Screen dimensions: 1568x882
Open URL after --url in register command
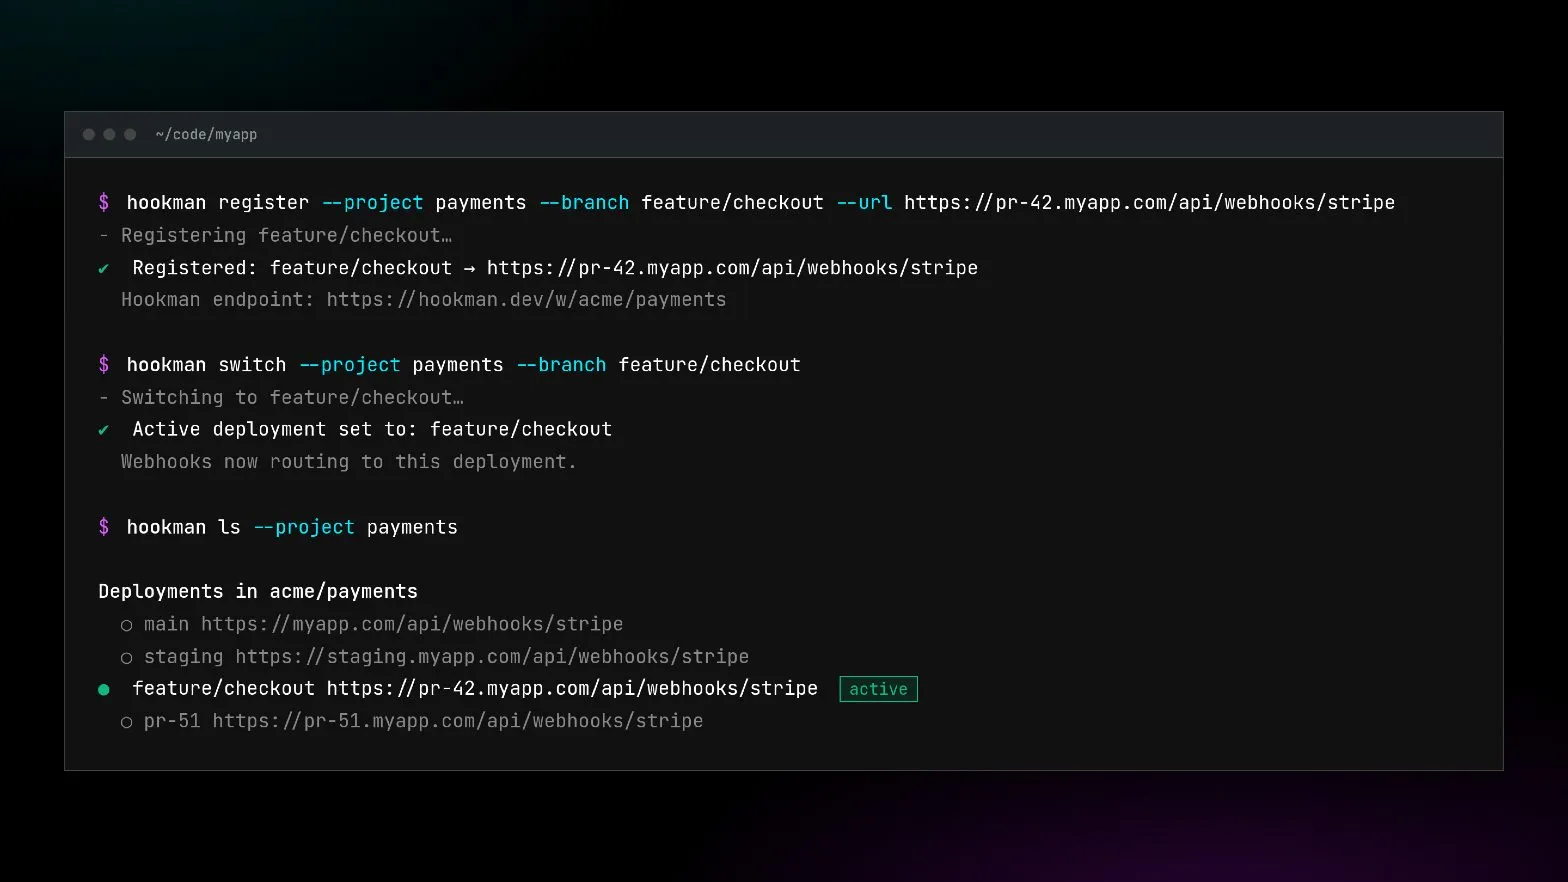pos(1149,202)
